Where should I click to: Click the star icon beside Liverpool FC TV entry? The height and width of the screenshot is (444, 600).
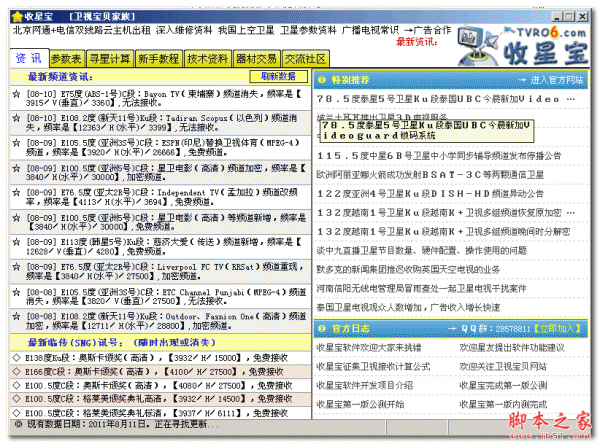(16, 267)
